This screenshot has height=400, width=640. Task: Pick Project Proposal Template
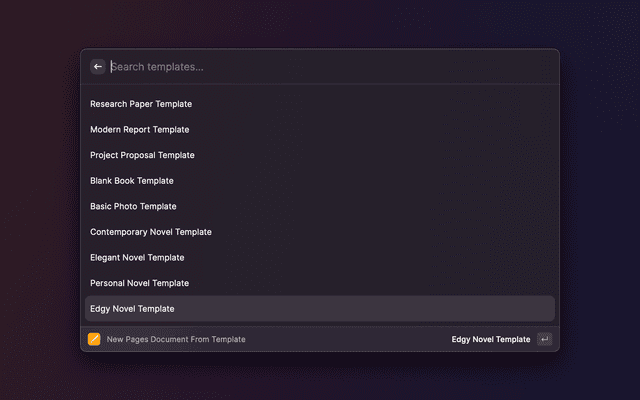pyautogui.click(x=142, y=155)
